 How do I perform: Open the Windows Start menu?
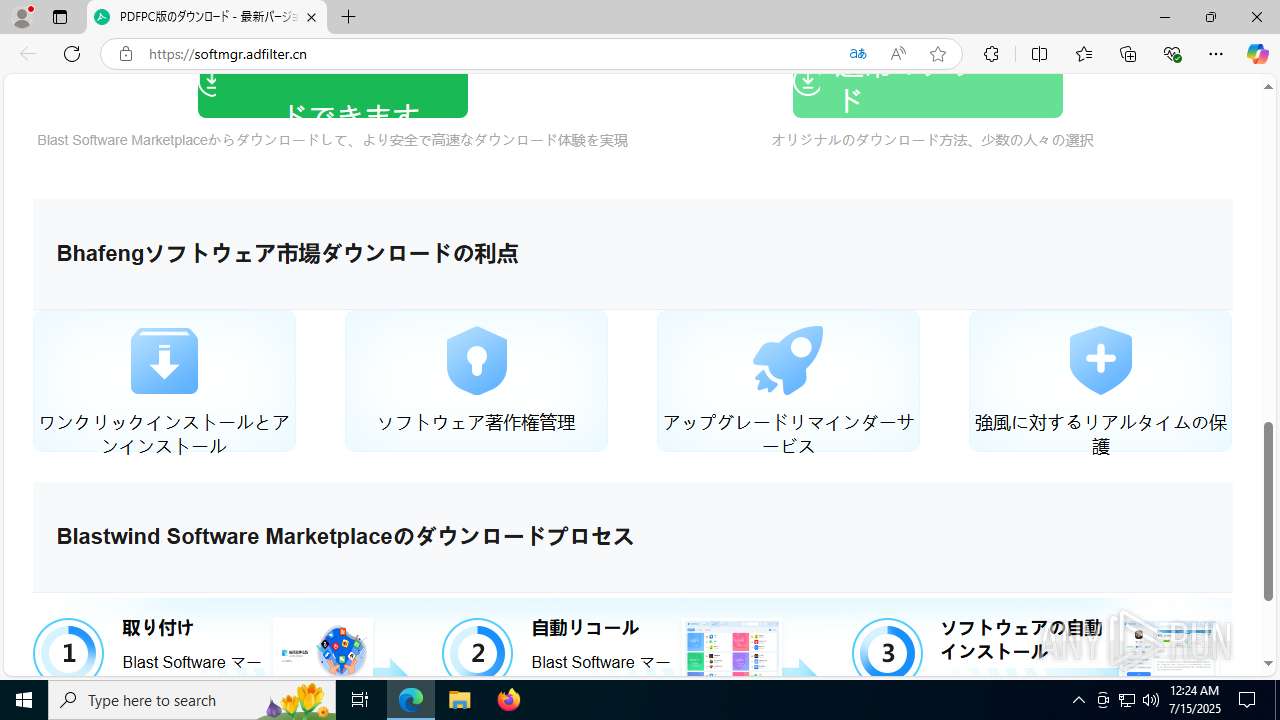[x=24, y=700]
